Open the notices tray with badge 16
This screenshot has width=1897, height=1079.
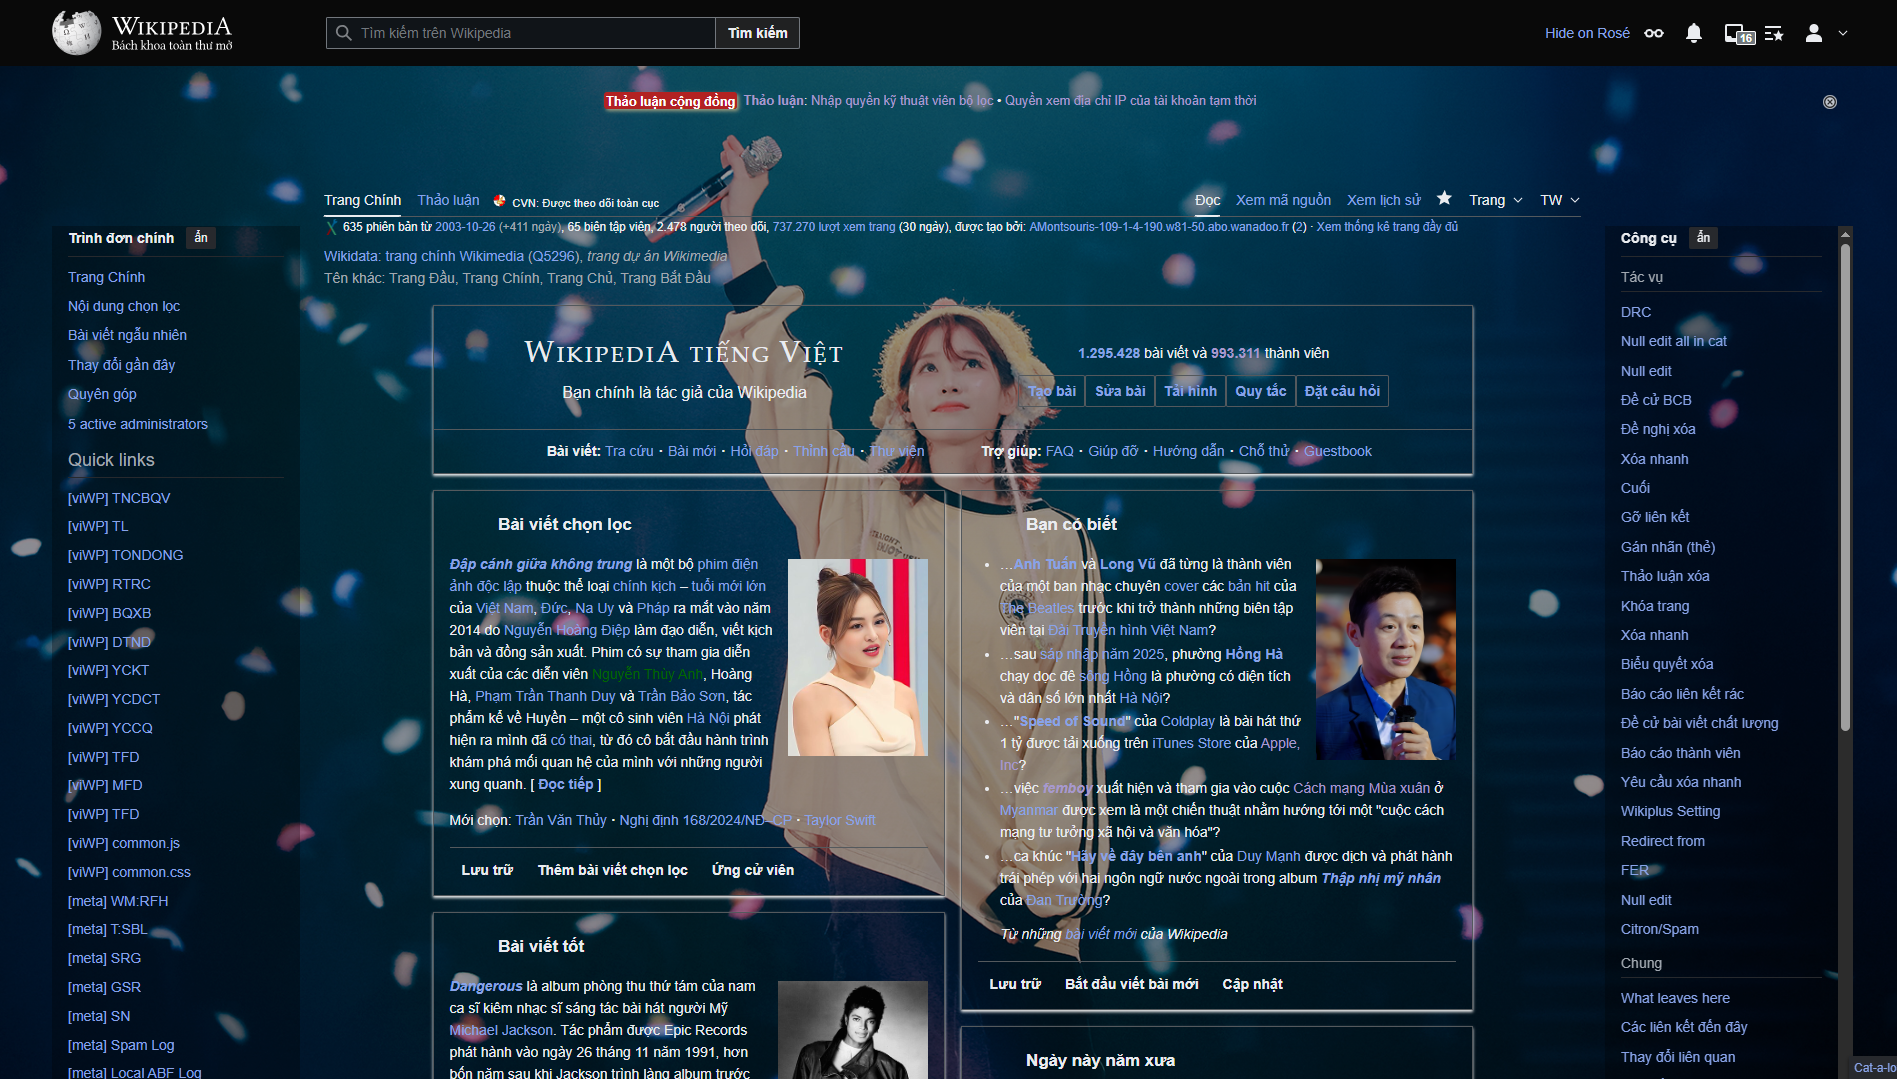pos(1739,34)
